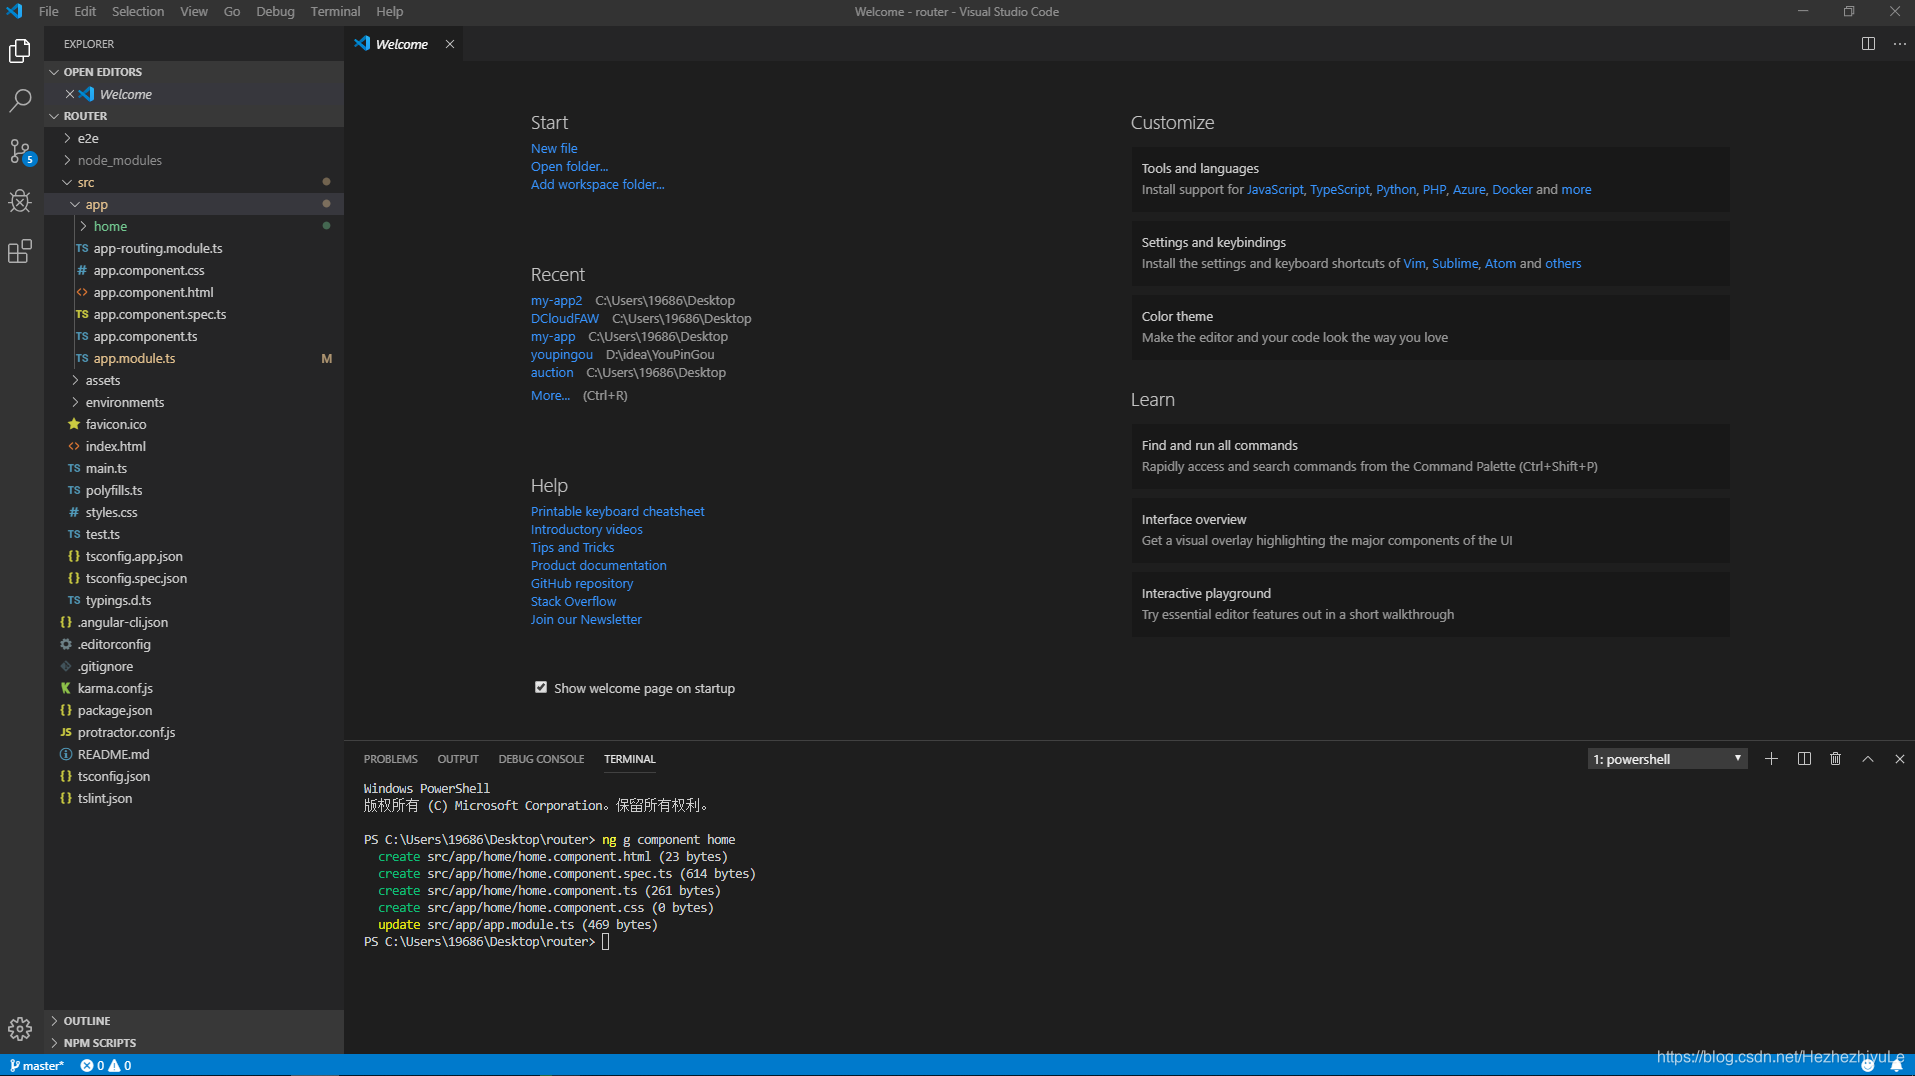Open the Color theme customization card
This screenshot has width=1915, height=1076.
pyautogui.click(x=1430, y=327)
